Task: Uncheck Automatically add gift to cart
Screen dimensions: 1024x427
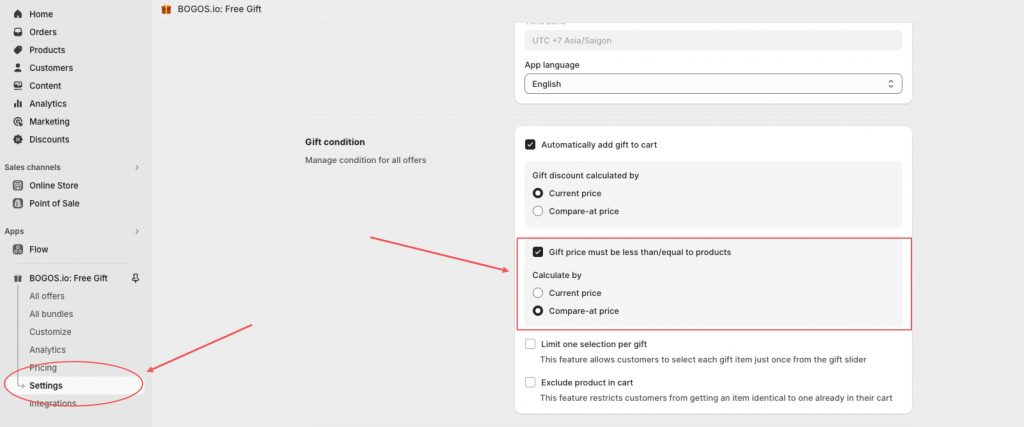Action: [x=530, y=145]
